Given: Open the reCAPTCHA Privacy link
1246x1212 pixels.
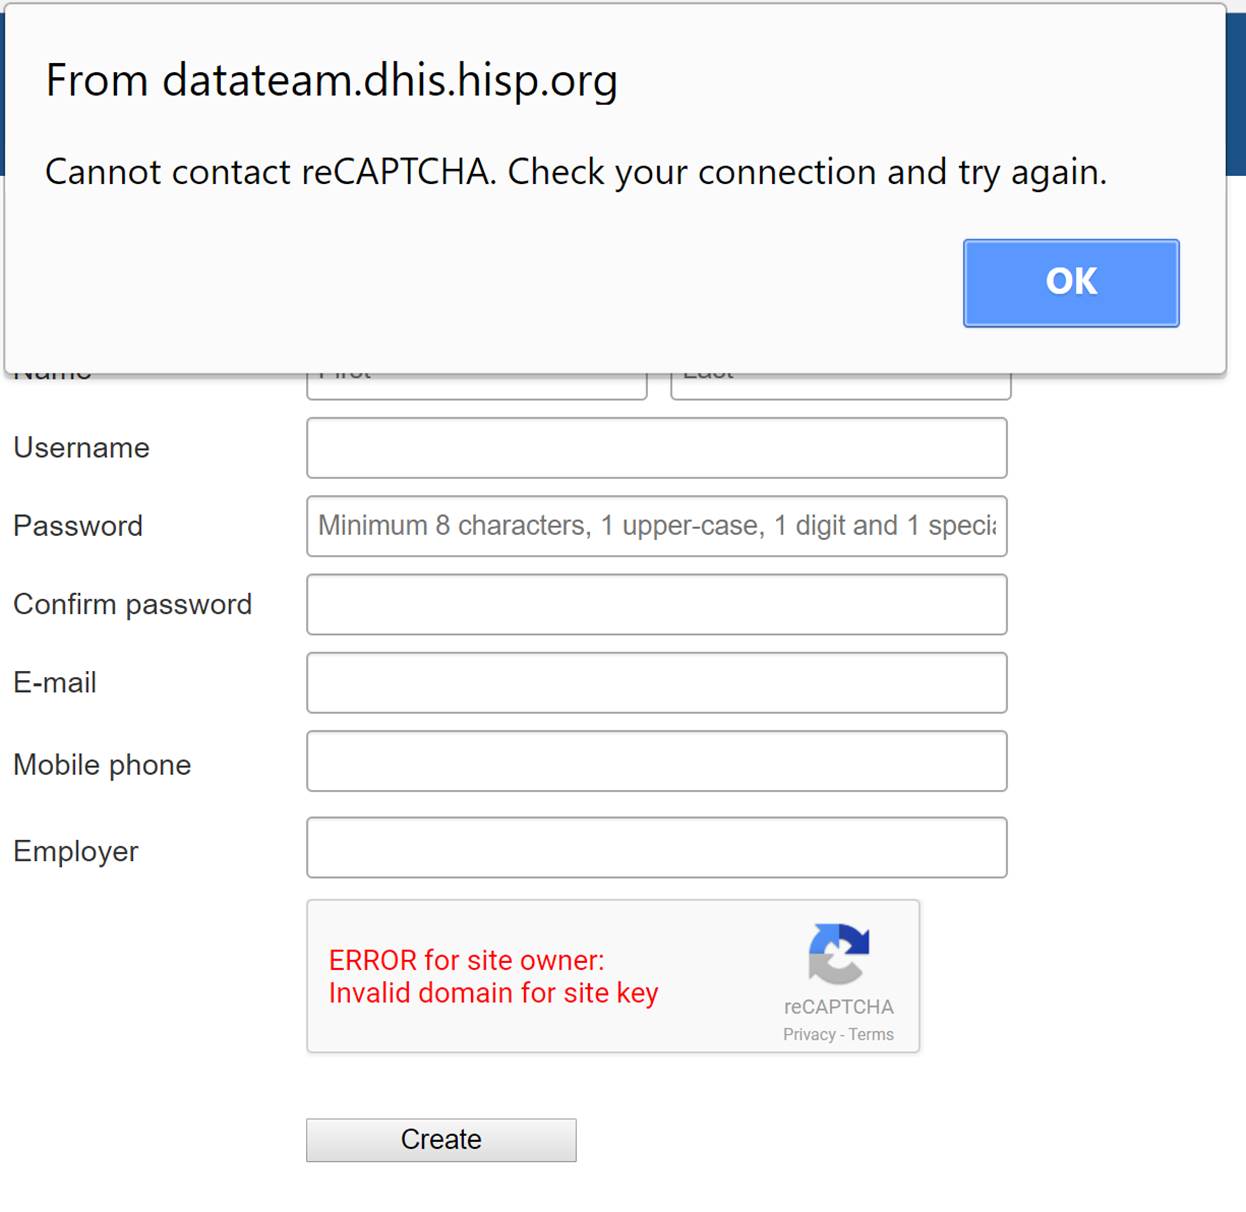Looking at the screenshot, I should (x=808, y=1035).
